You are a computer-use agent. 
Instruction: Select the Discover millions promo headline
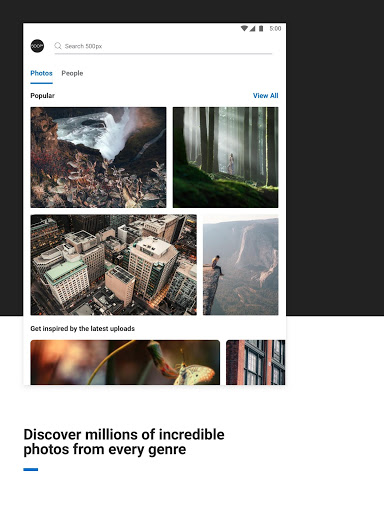click(124, 442)
